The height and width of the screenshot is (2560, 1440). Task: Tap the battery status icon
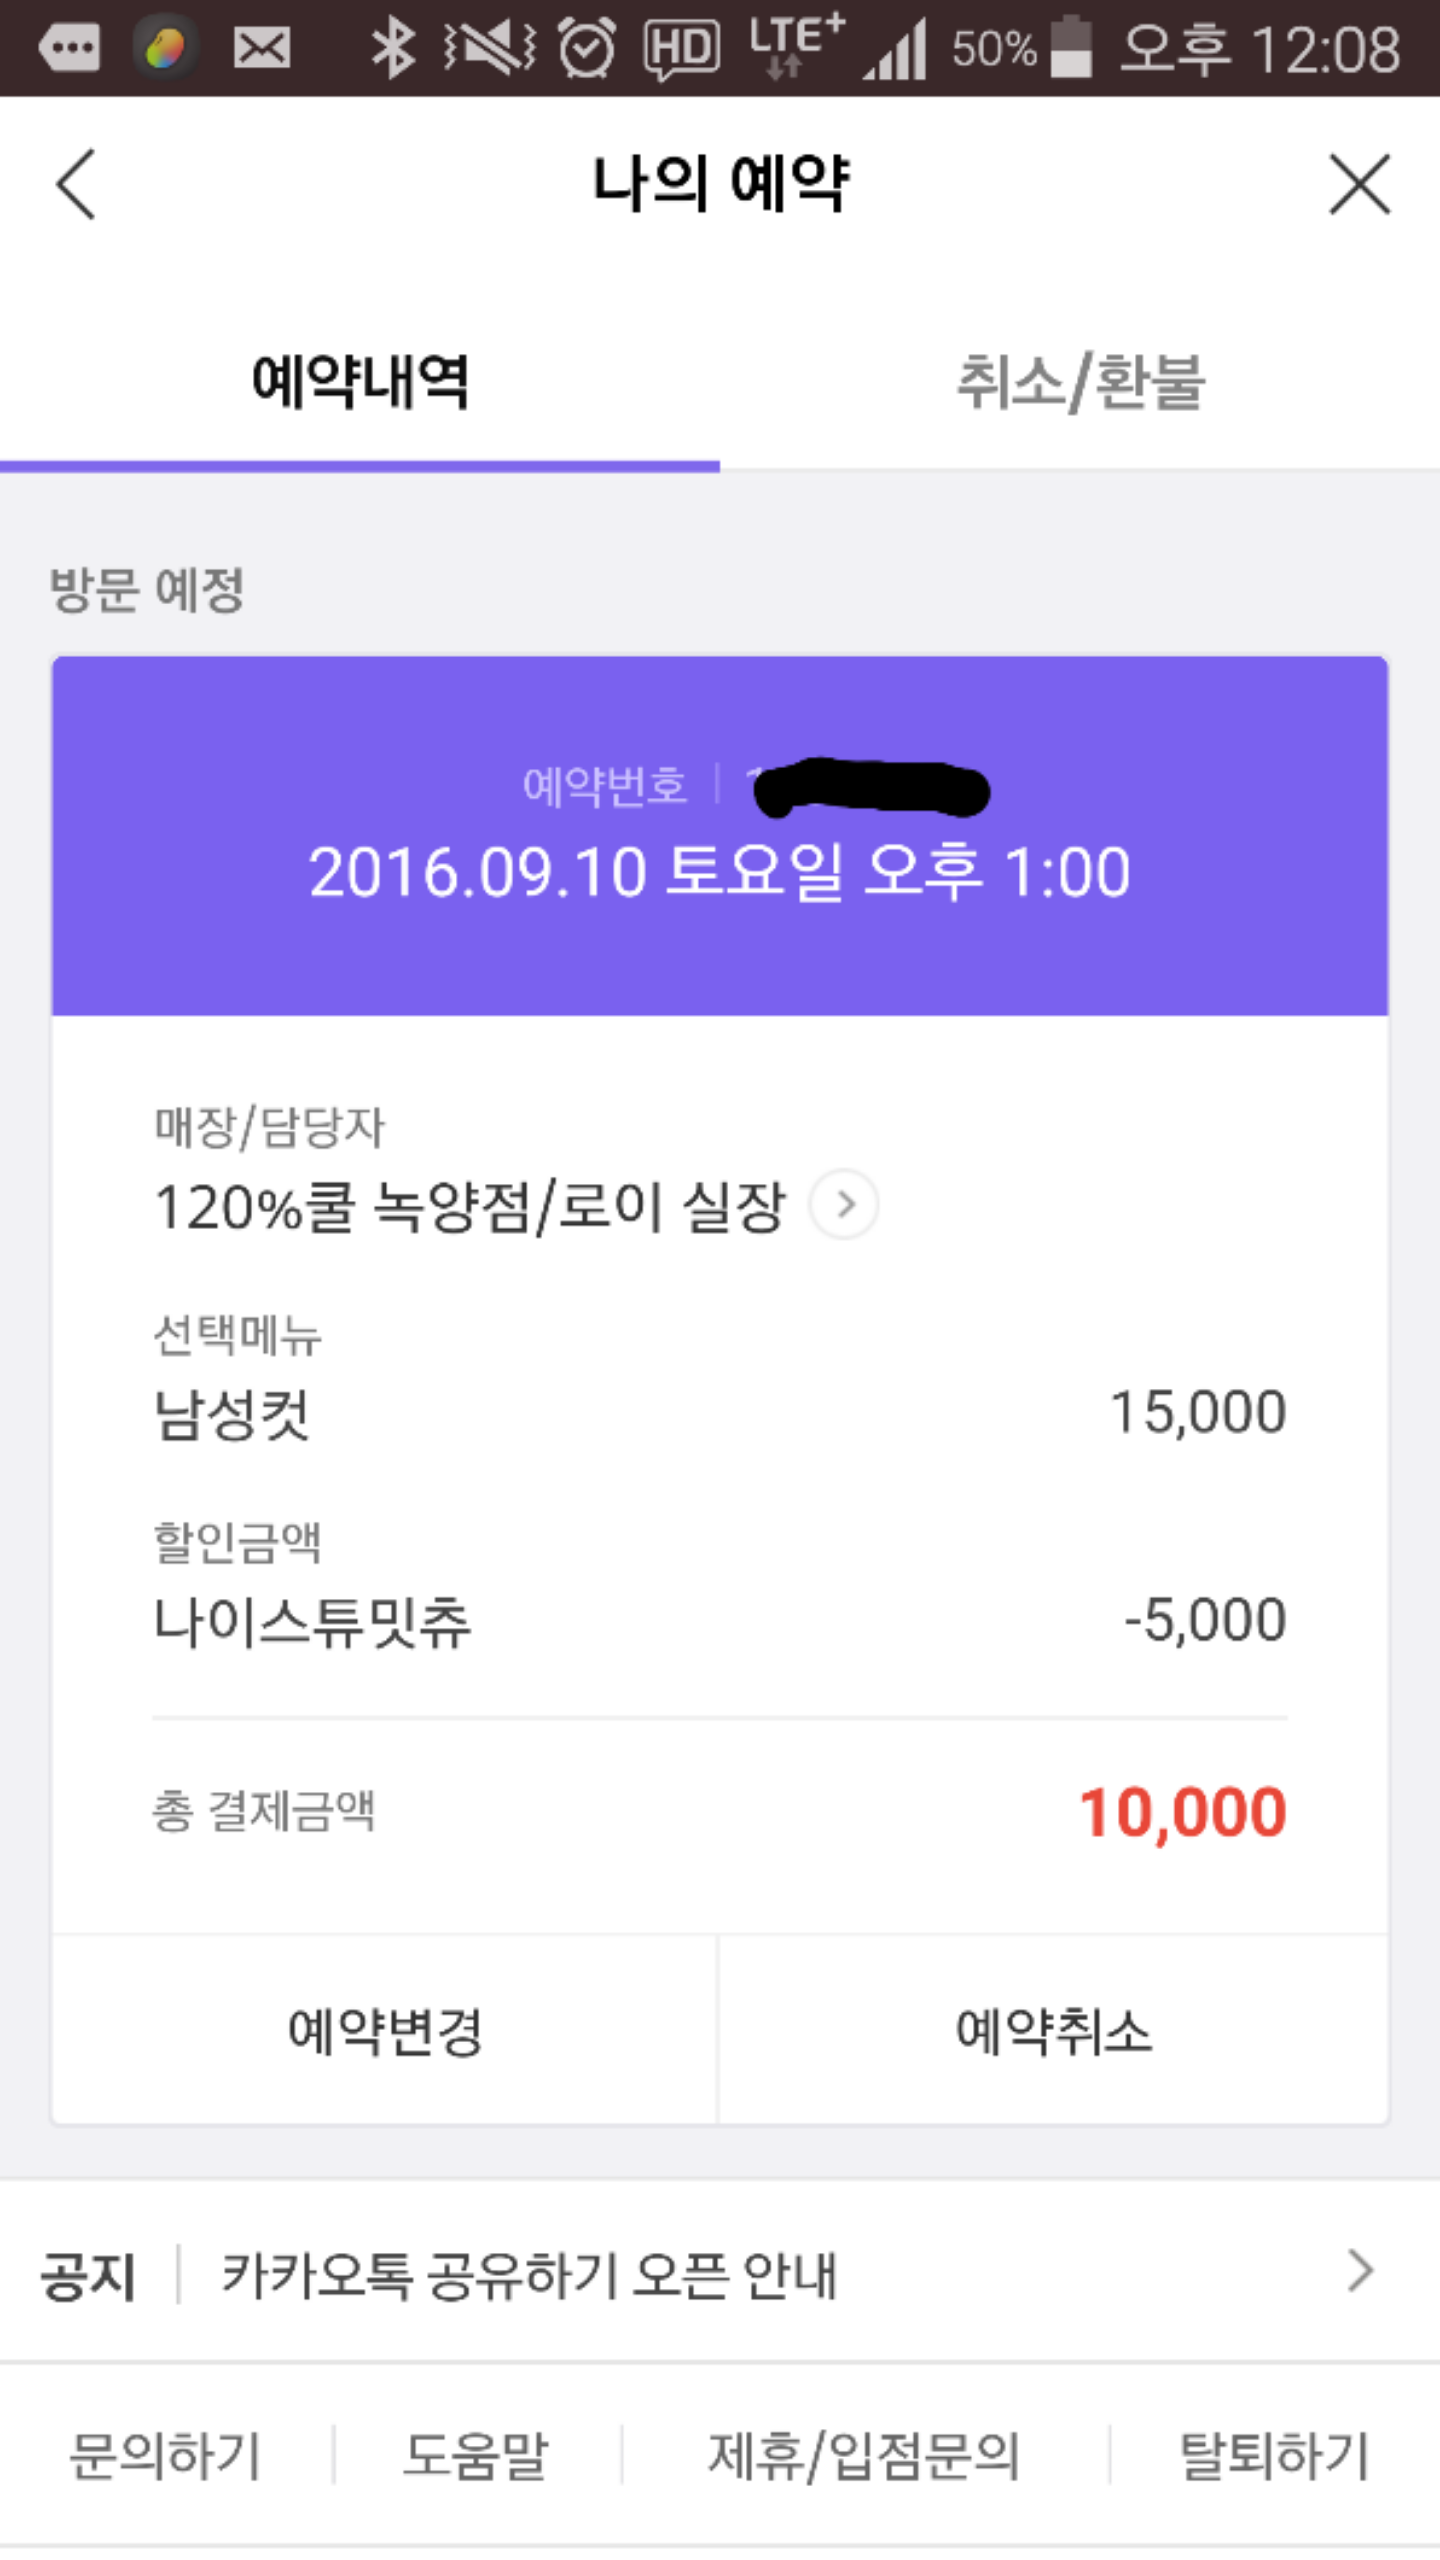click(x=1071, y=47)
